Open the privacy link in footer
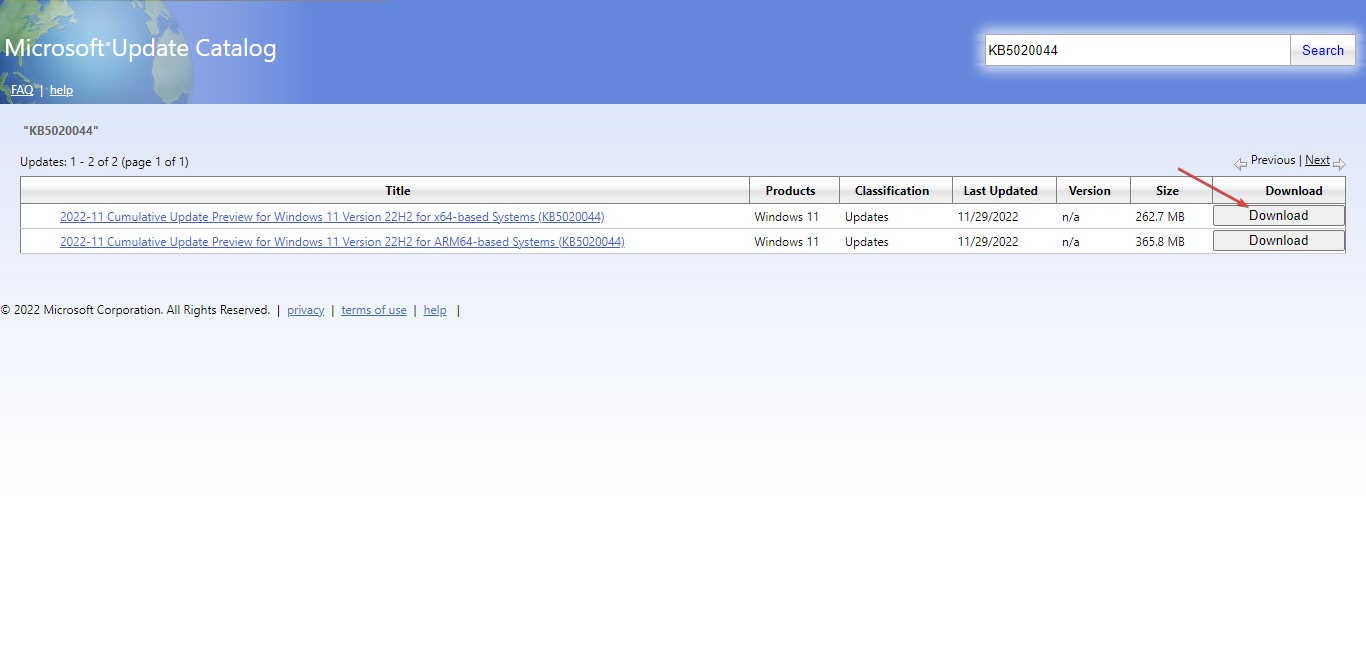The image size is (1366, 653). pyautogui.click(x=305, y=311)
